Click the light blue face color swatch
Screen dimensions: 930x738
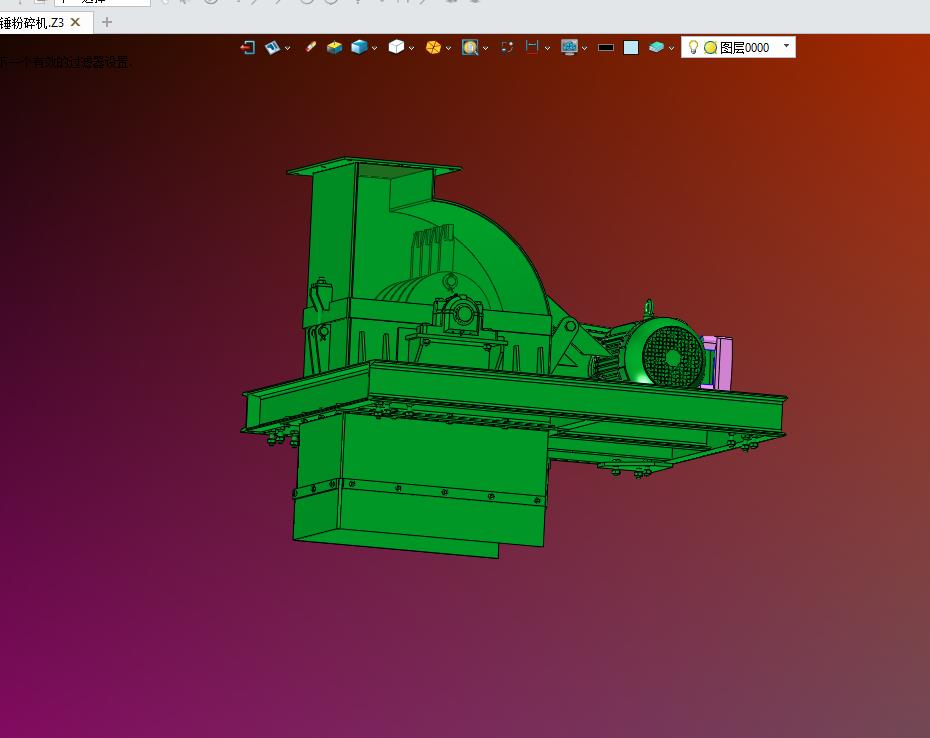631,47
